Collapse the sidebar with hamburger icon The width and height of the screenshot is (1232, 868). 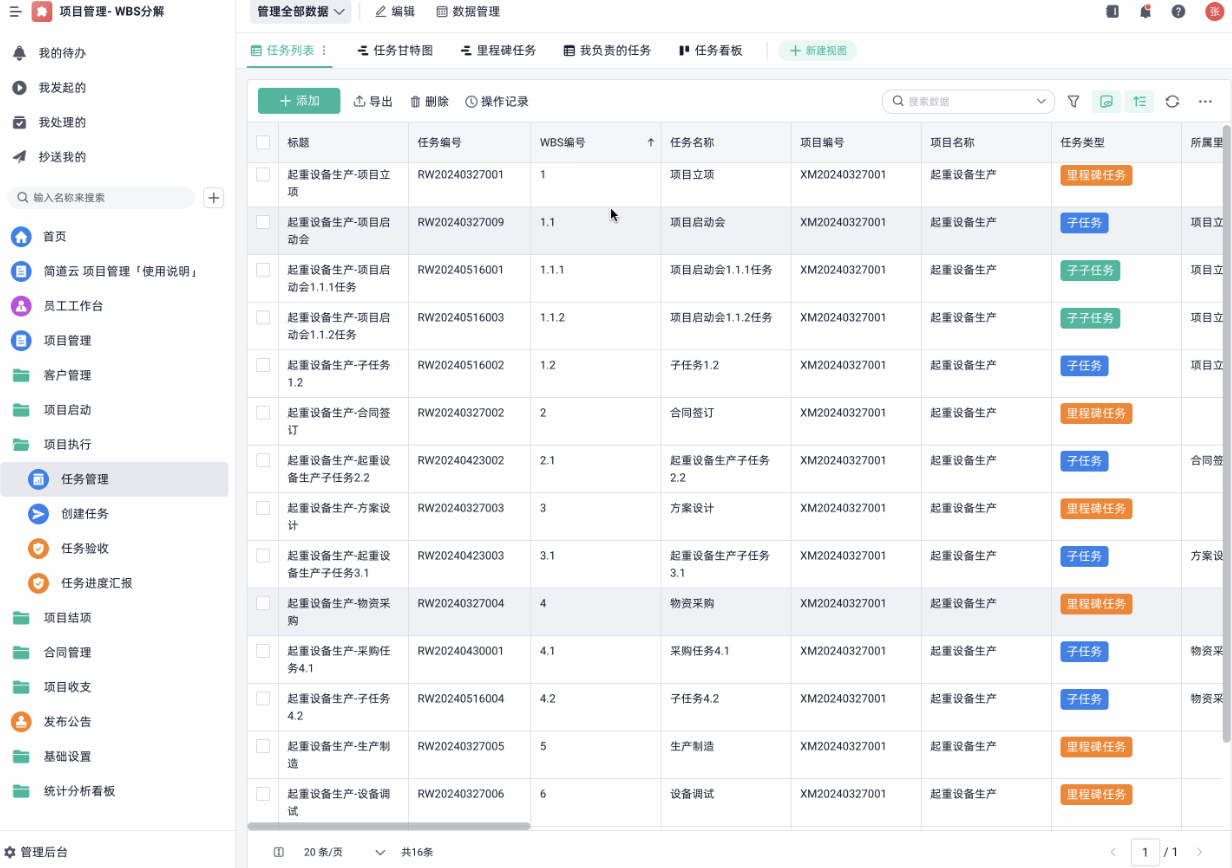(15, 12)
